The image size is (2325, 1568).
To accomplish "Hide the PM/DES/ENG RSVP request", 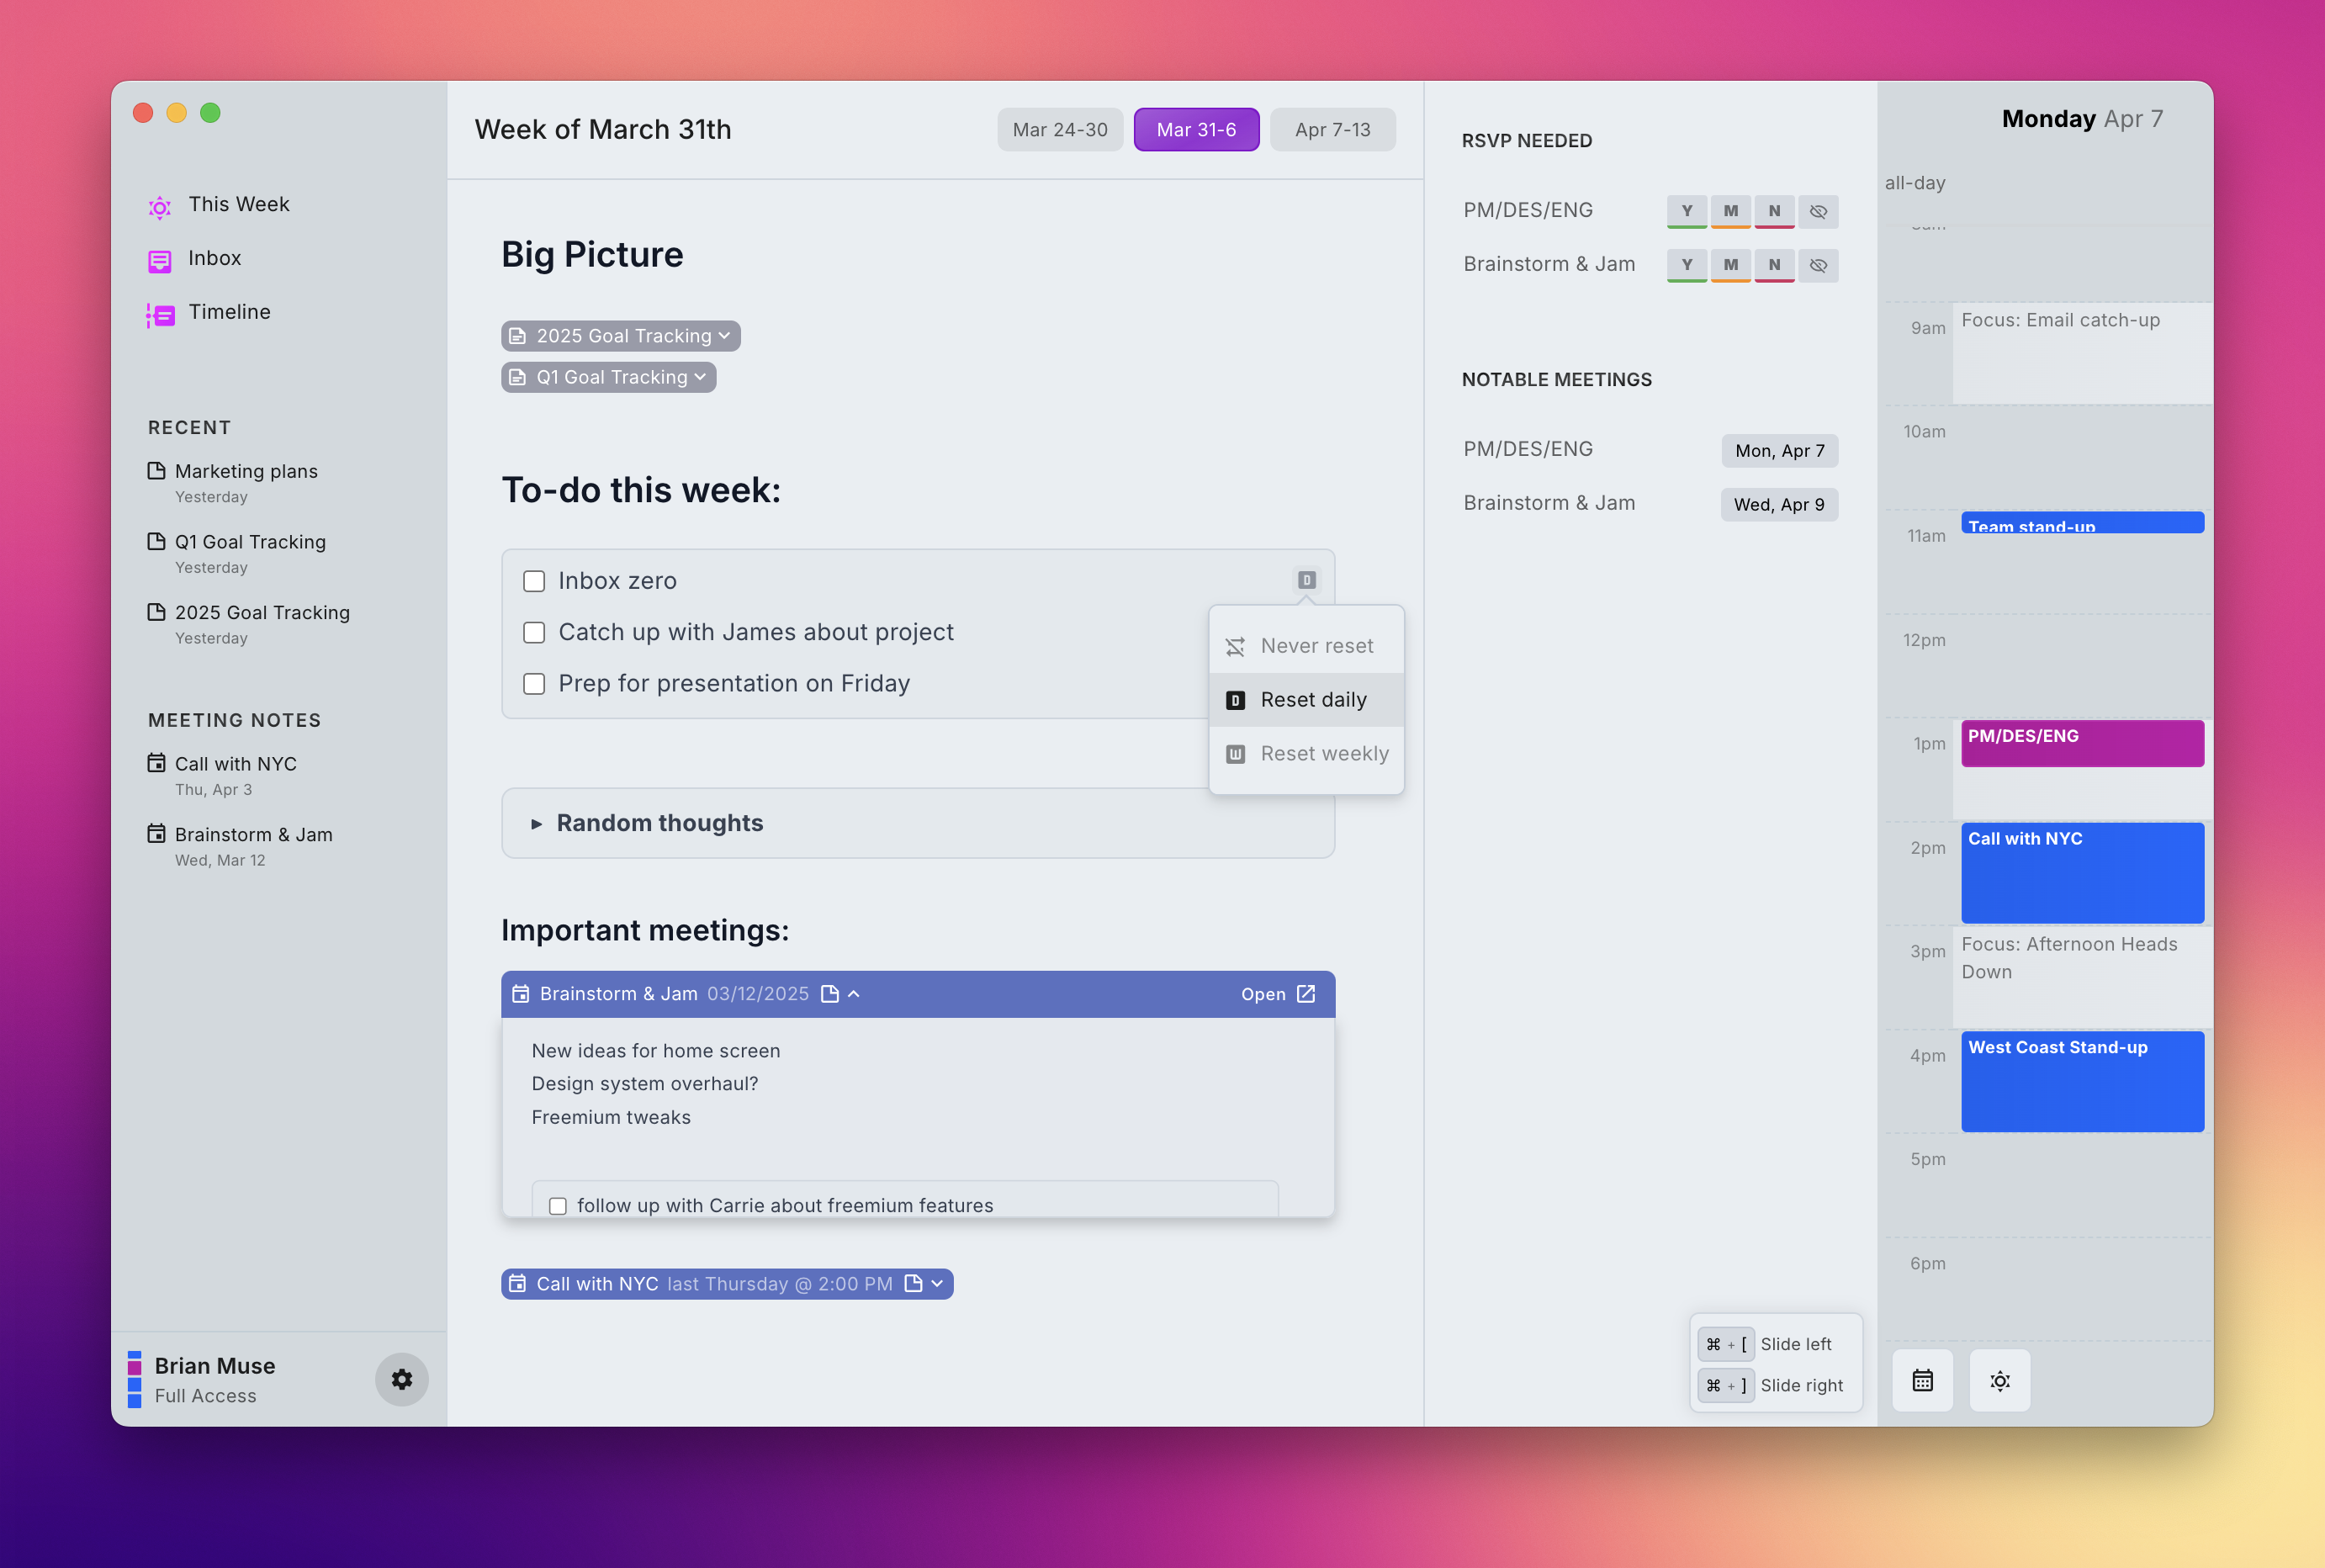I will coord(1818,211).
